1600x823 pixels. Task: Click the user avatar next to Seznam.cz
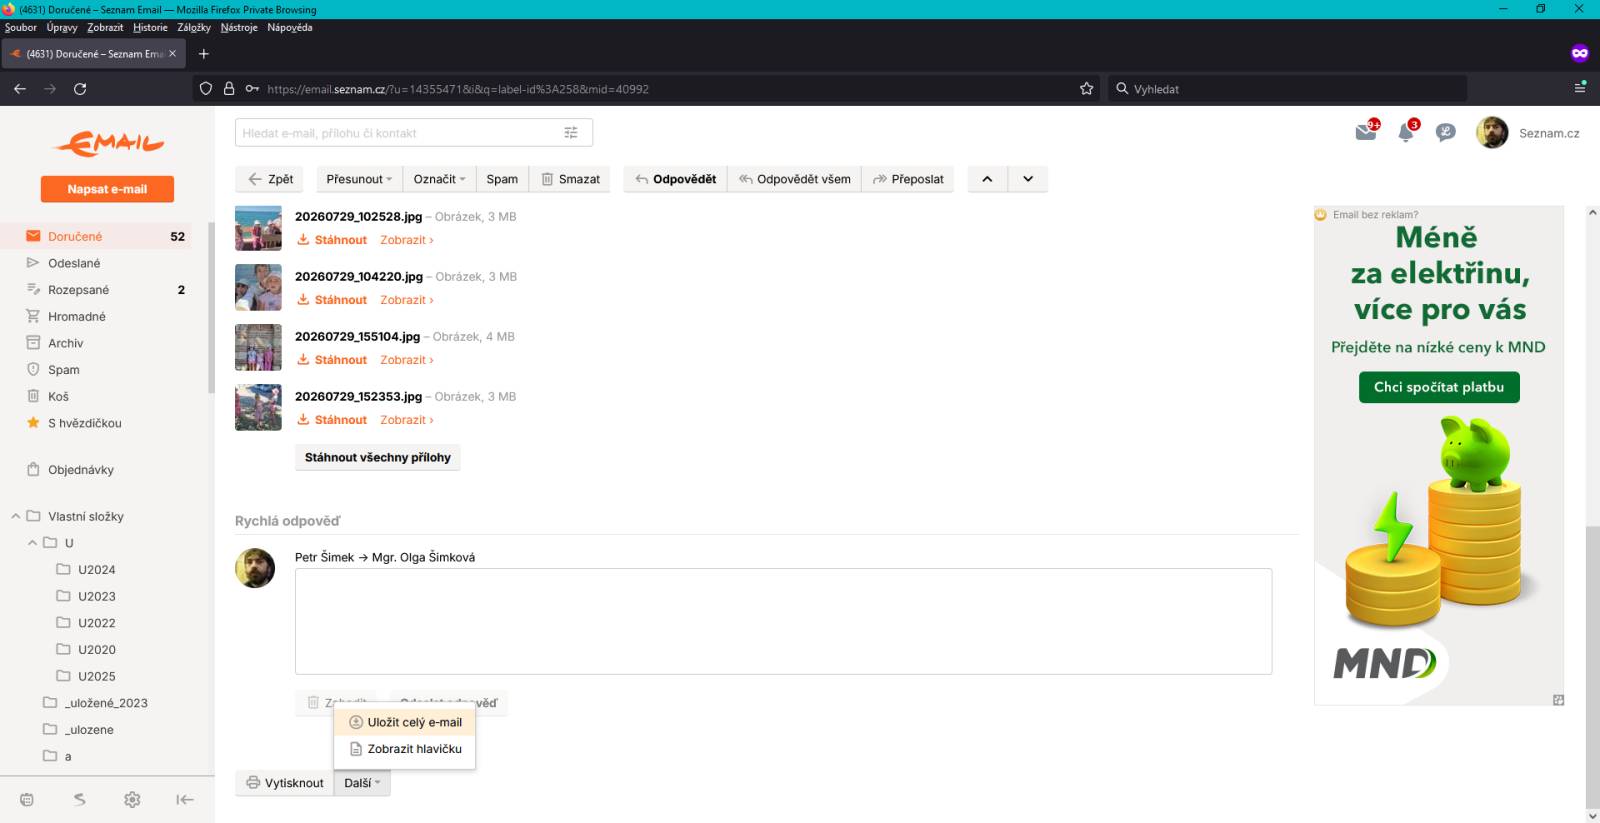[x=1492, y=132]
